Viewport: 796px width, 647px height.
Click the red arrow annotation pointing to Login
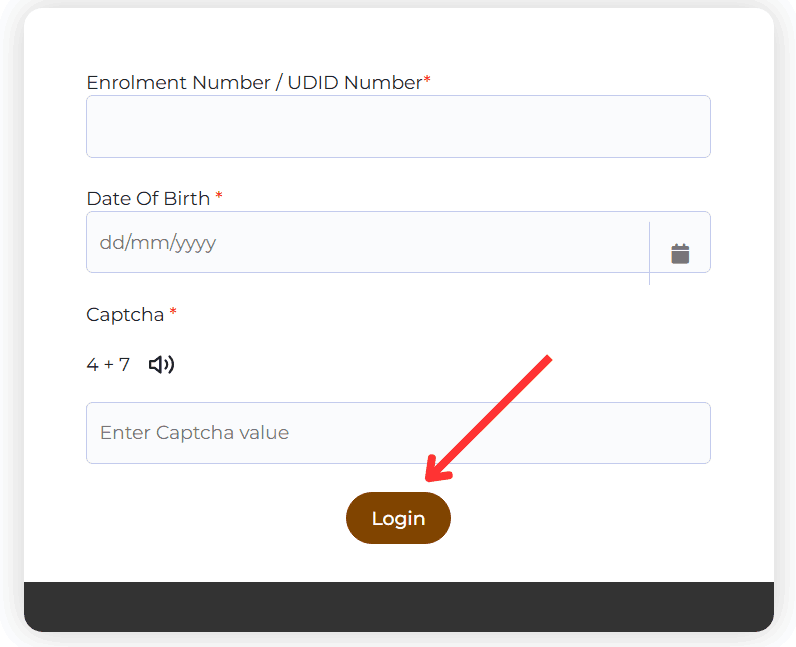[x=487, y=418]
